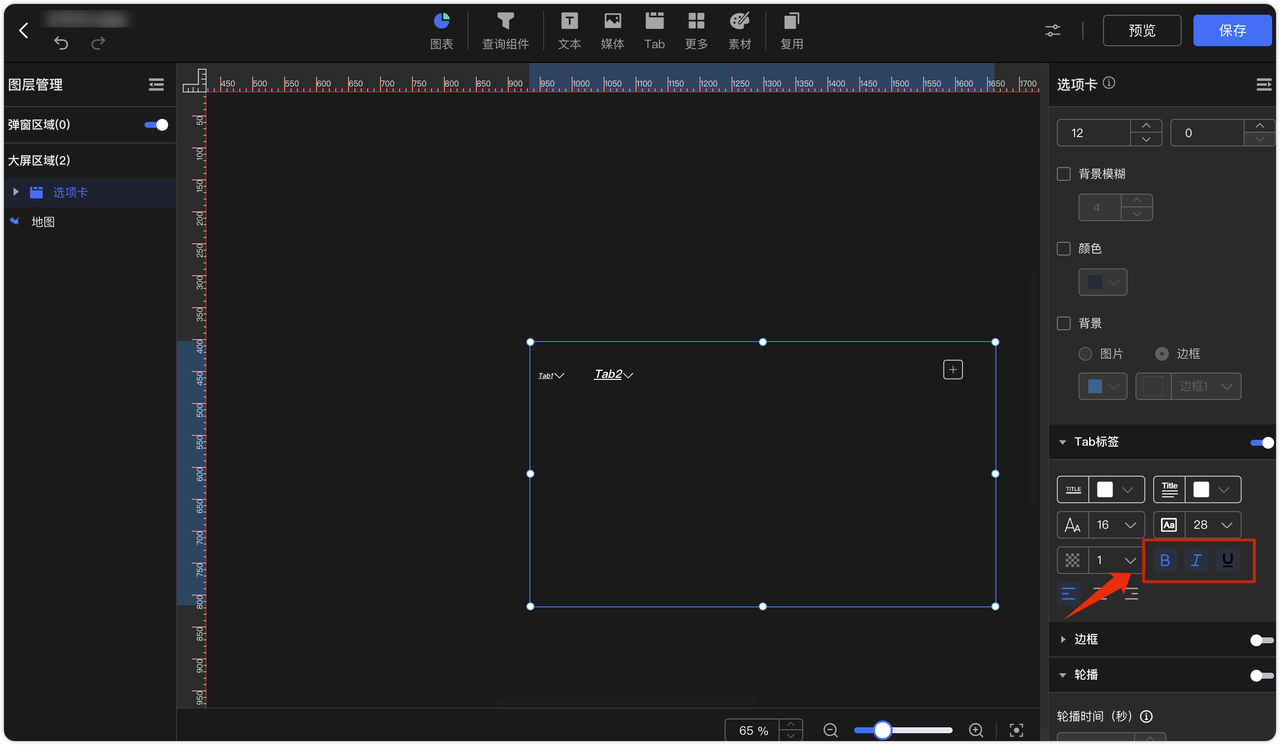Switch to the 更多 tab in toolbar

(x=697, y=30)
